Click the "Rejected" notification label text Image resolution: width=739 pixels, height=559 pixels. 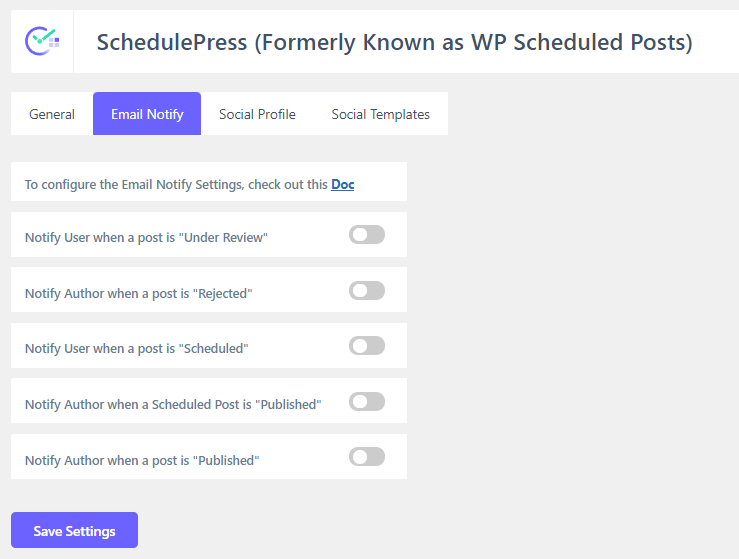138,294
